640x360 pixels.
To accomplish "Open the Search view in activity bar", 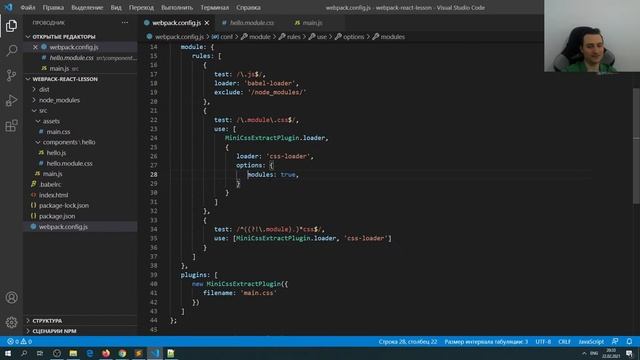I will [11, 51].
